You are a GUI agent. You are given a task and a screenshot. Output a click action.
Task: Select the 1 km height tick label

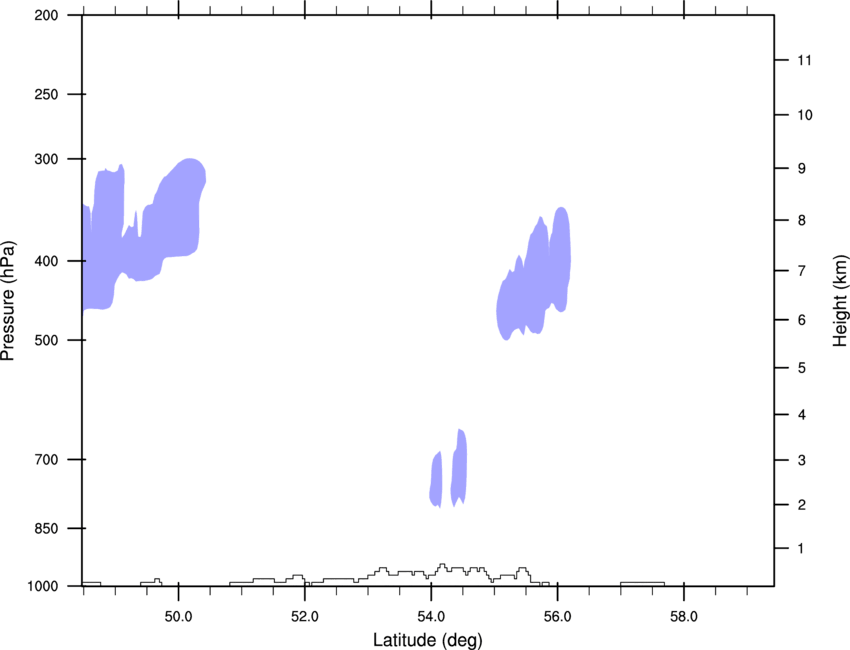802,548
